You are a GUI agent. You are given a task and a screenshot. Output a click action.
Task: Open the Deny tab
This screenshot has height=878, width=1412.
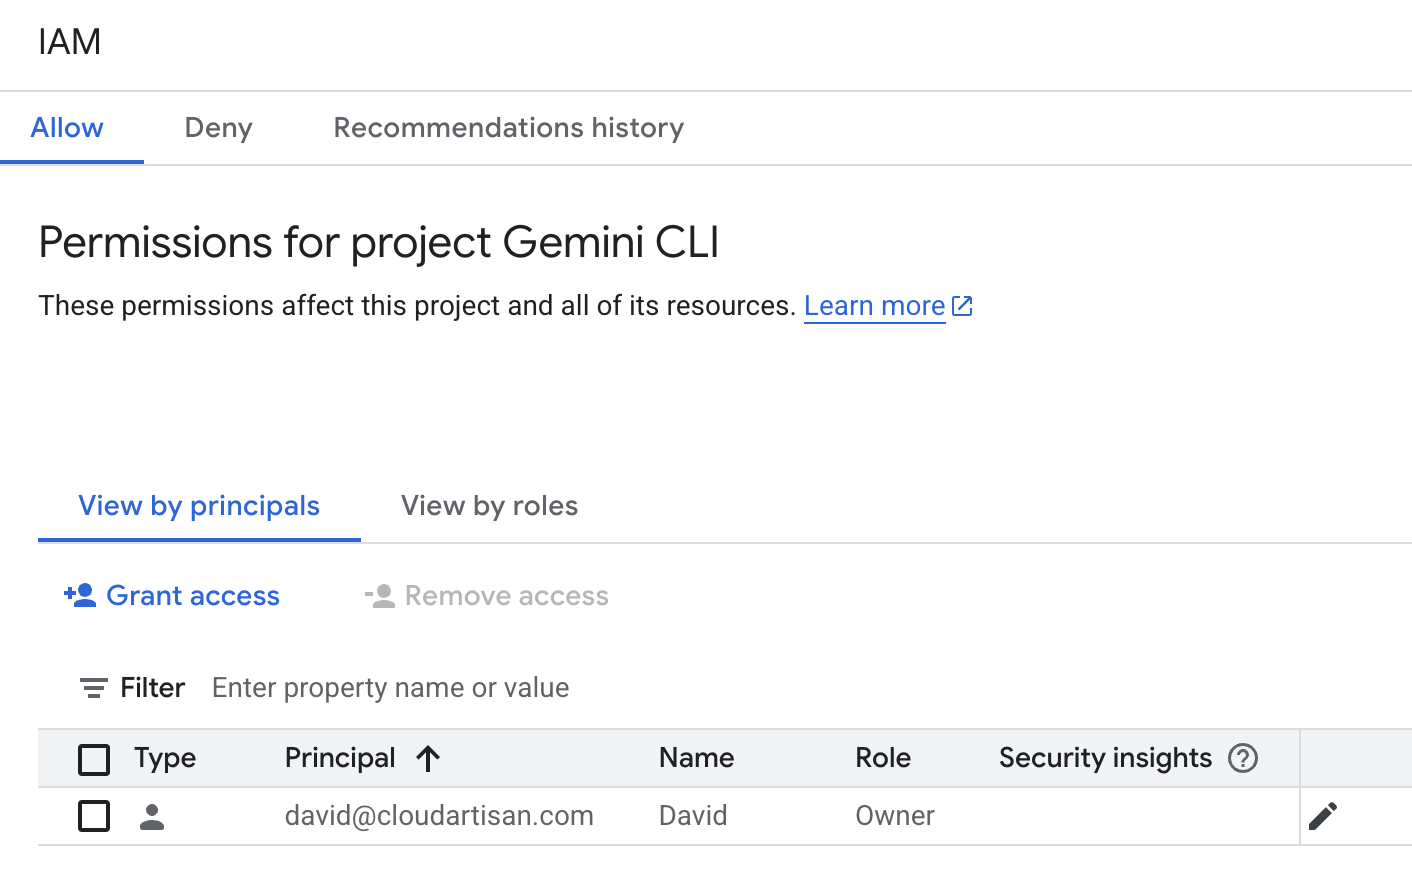(x=219, y=128)
